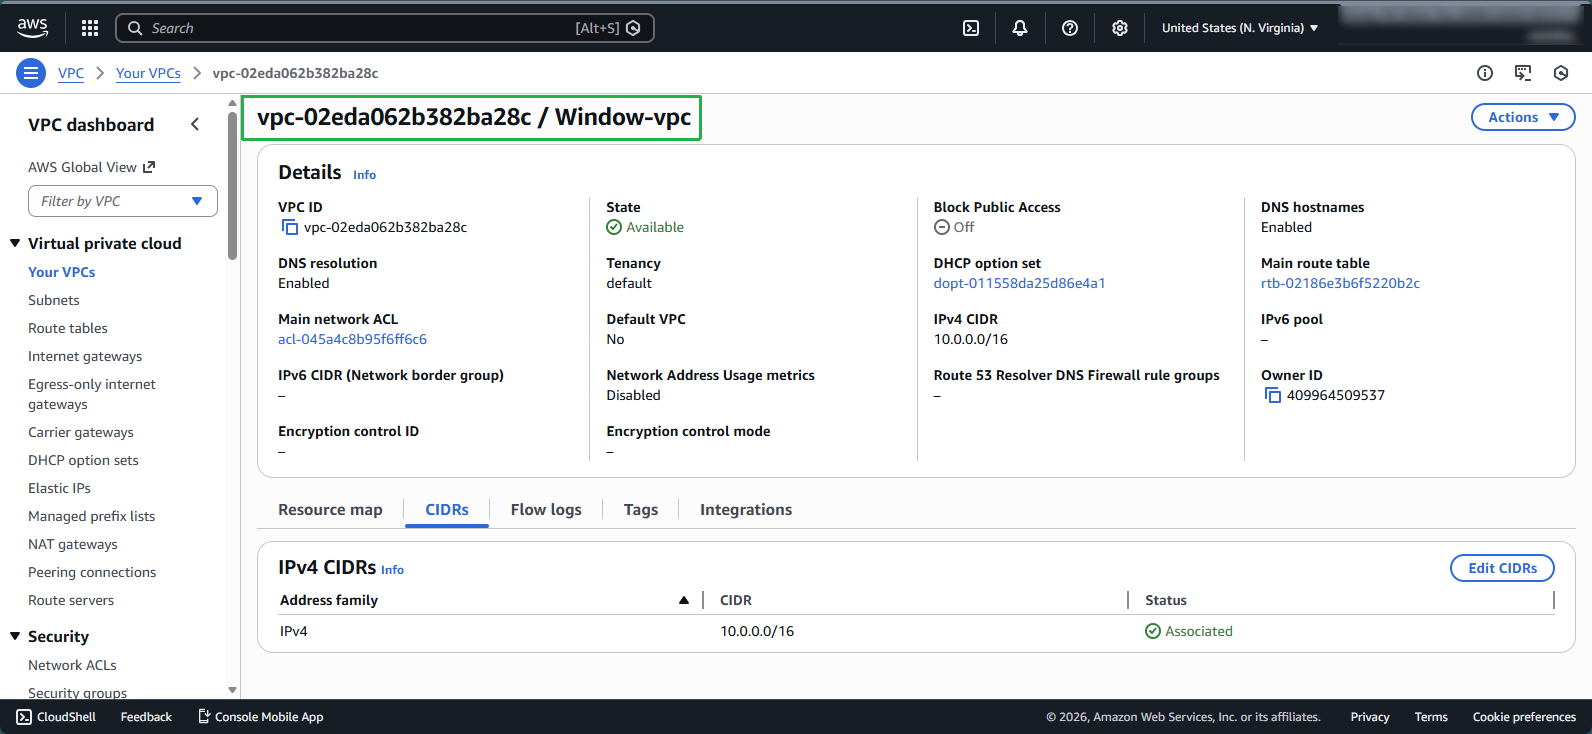
Task: Collapse Virtual private cloud section
Action: [15, 243]
